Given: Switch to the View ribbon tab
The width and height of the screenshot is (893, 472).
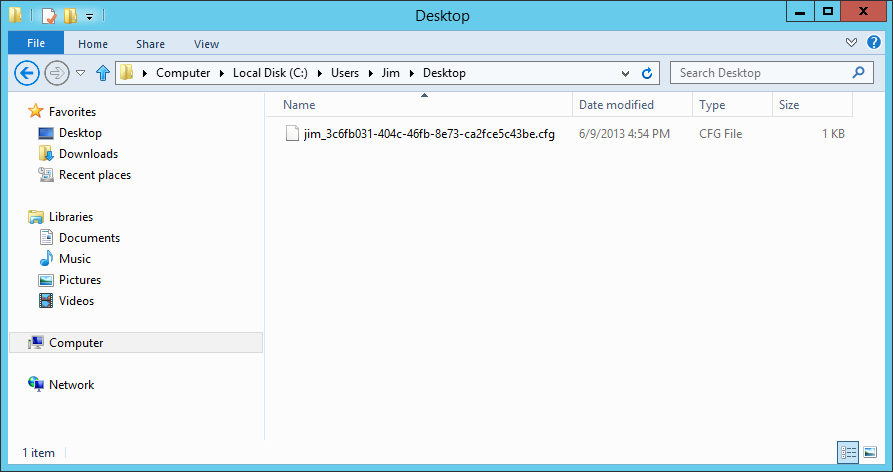Looking at the screenshot, I should tap(206, 44).
